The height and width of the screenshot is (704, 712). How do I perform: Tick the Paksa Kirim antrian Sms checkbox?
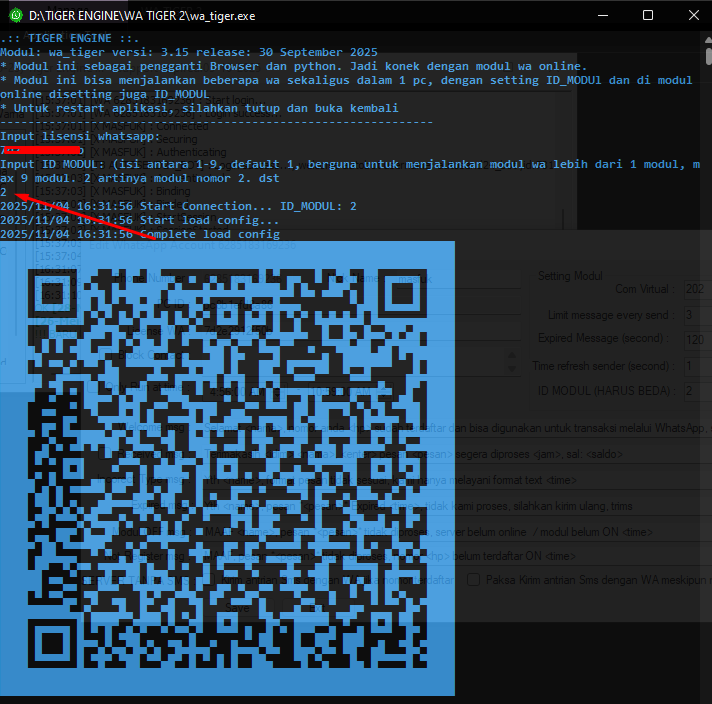474,579
